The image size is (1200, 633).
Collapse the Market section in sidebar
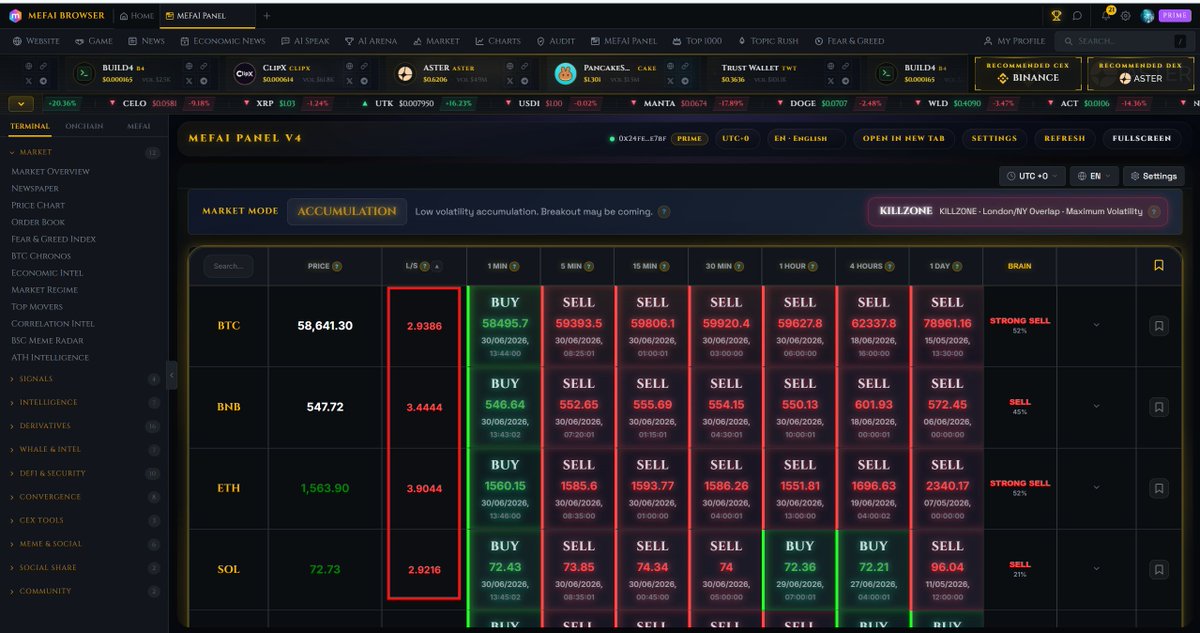click(84, 153)
